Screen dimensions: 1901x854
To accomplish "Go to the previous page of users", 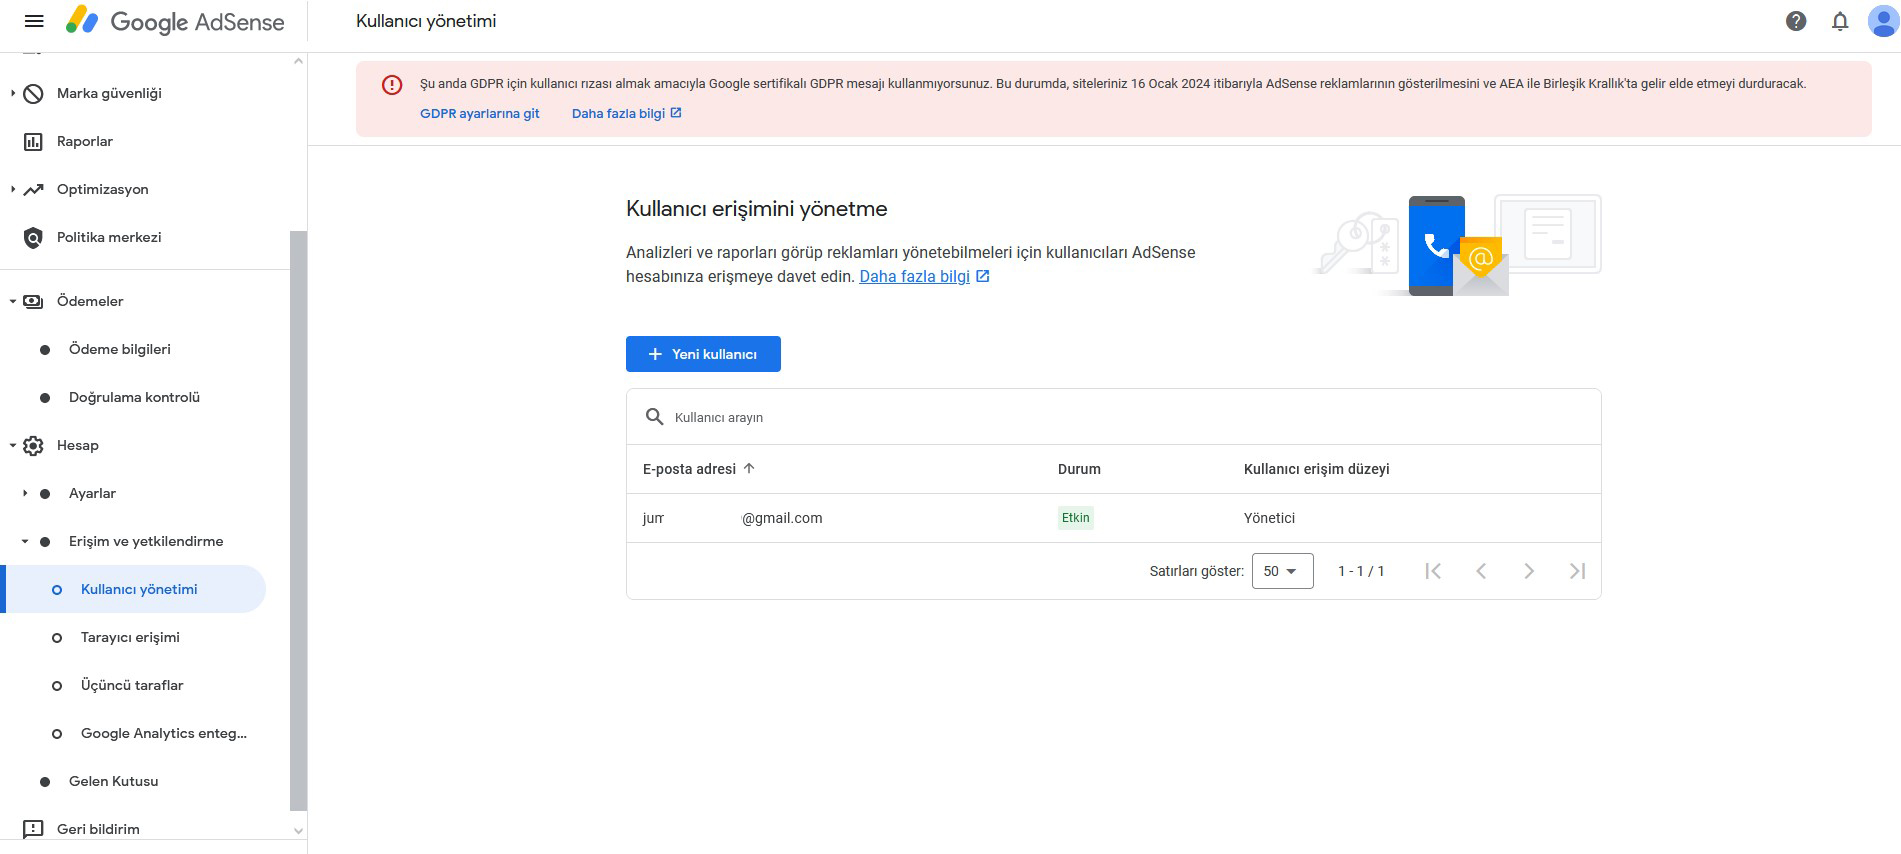I will tap(1481, 571).
